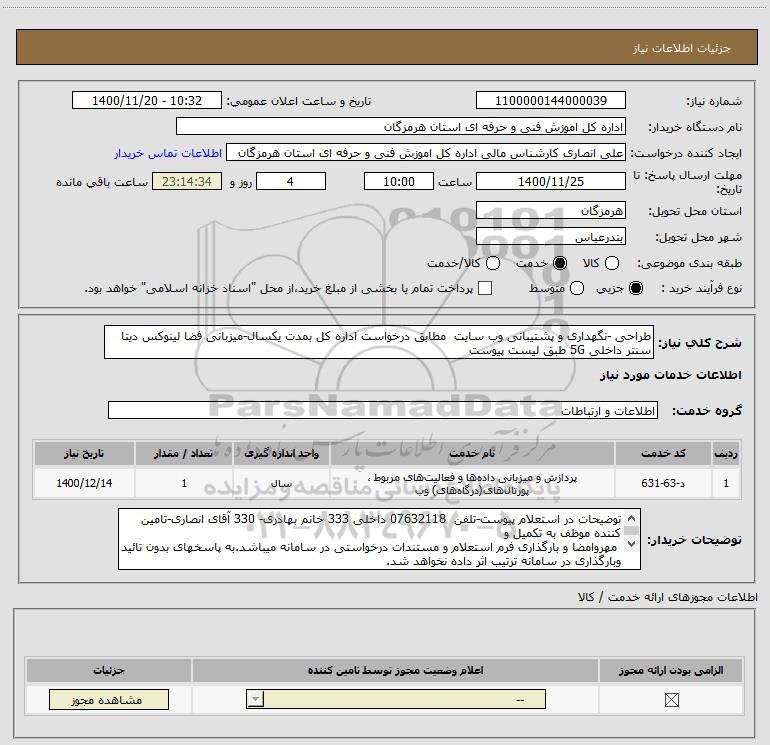Click the ردیف column header
Screen dimensions: 770x745
(x=726, y=453)
